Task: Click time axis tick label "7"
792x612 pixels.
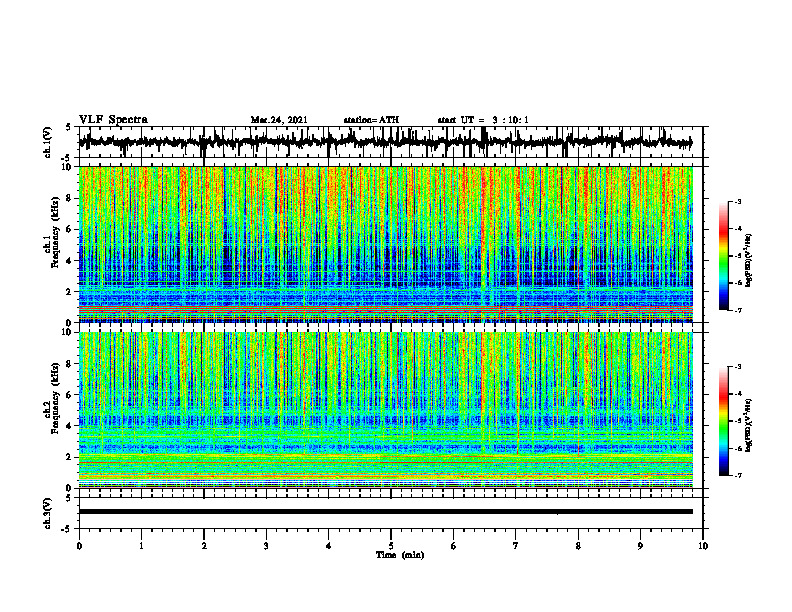Action: click(516, 546)
